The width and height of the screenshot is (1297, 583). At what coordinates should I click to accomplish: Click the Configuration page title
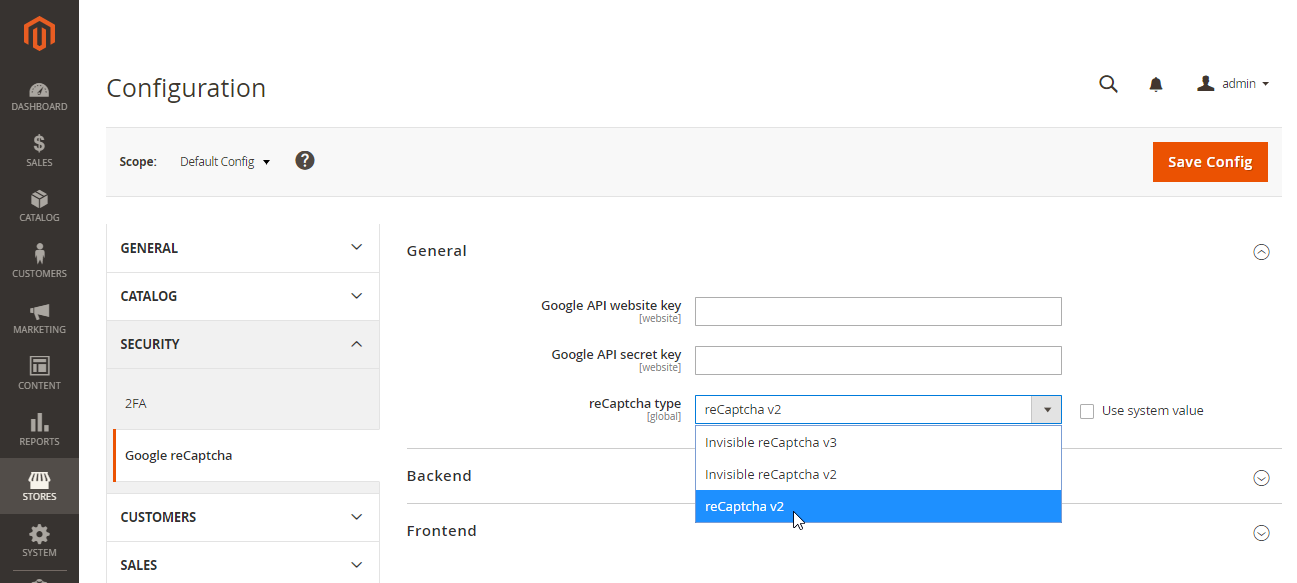(186, 88)
